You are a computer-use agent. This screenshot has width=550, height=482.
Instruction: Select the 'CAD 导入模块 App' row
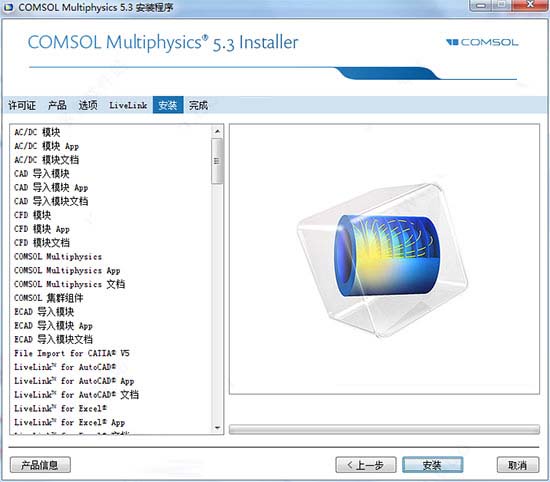point(111,188)
